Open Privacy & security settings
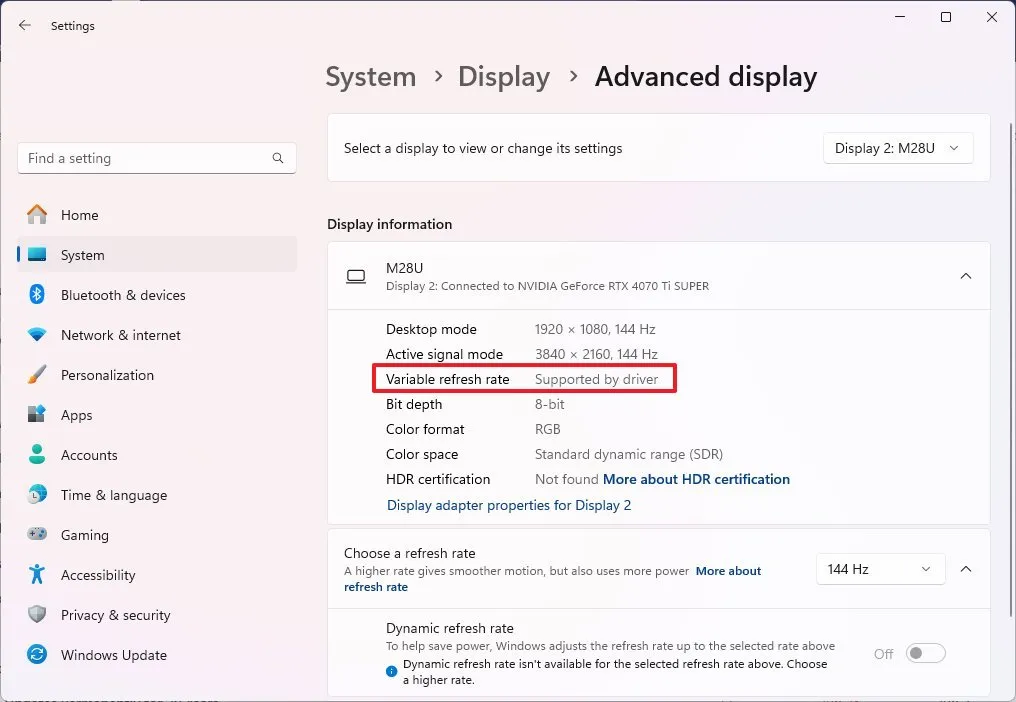This screenshot has height=702, width=1016. pyautogui.click(x=113, y=615)
